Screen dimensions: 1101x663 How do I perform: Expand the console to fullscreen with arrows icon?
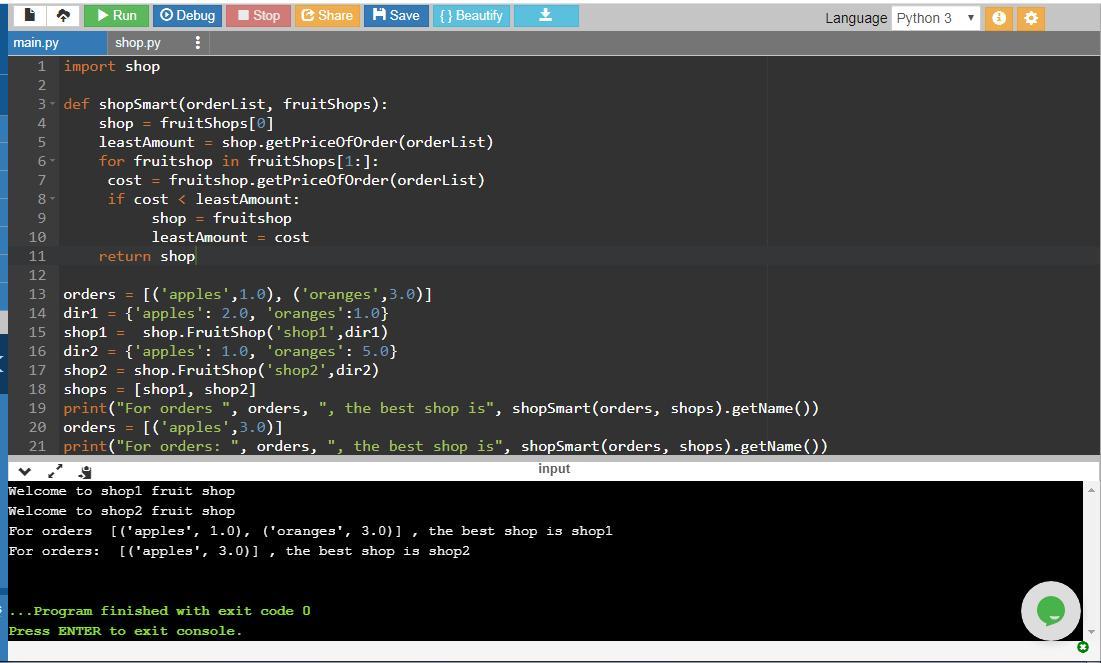pyautogui.click(x=55, y=471)
